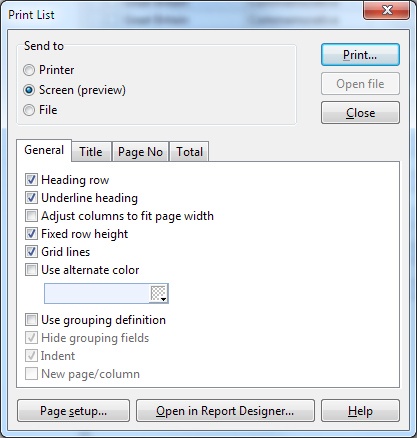Uncheck the Heading row checkbox
Screen dimensions: 417x438
point(31,180)
